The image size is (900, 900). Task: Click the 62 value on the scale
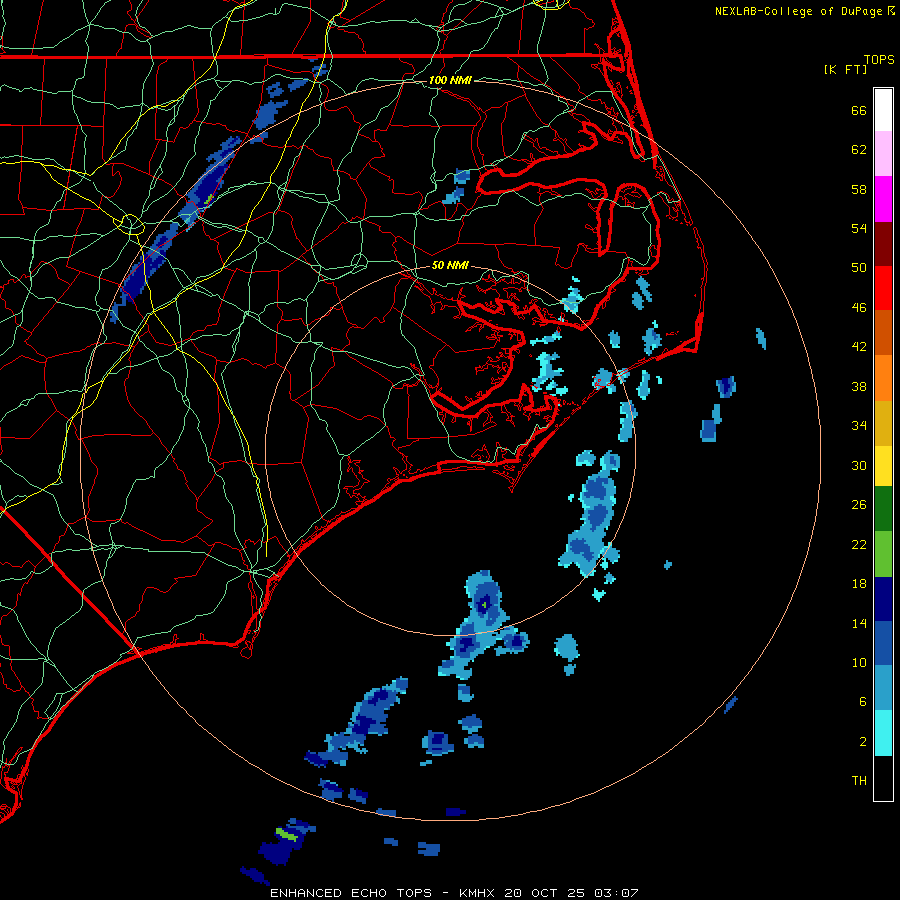pyautogui.click(x=859, y=150)
